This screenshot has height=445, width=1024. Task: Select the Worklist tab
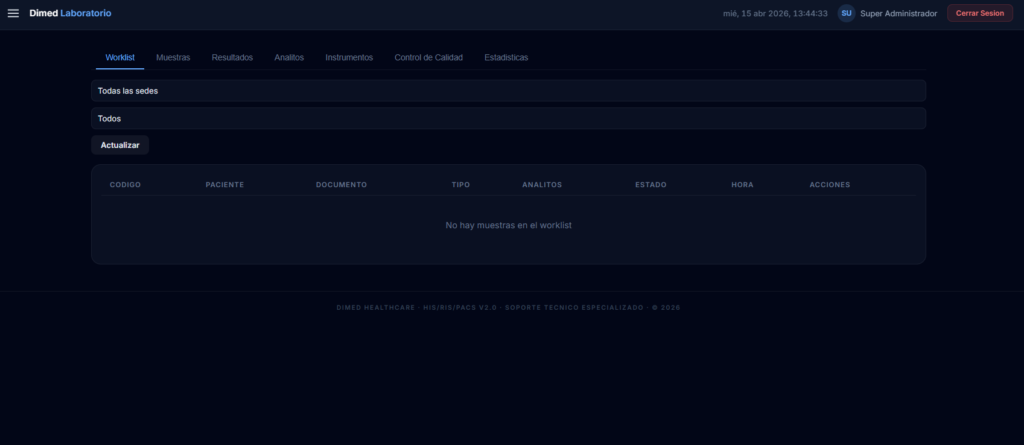120,57
